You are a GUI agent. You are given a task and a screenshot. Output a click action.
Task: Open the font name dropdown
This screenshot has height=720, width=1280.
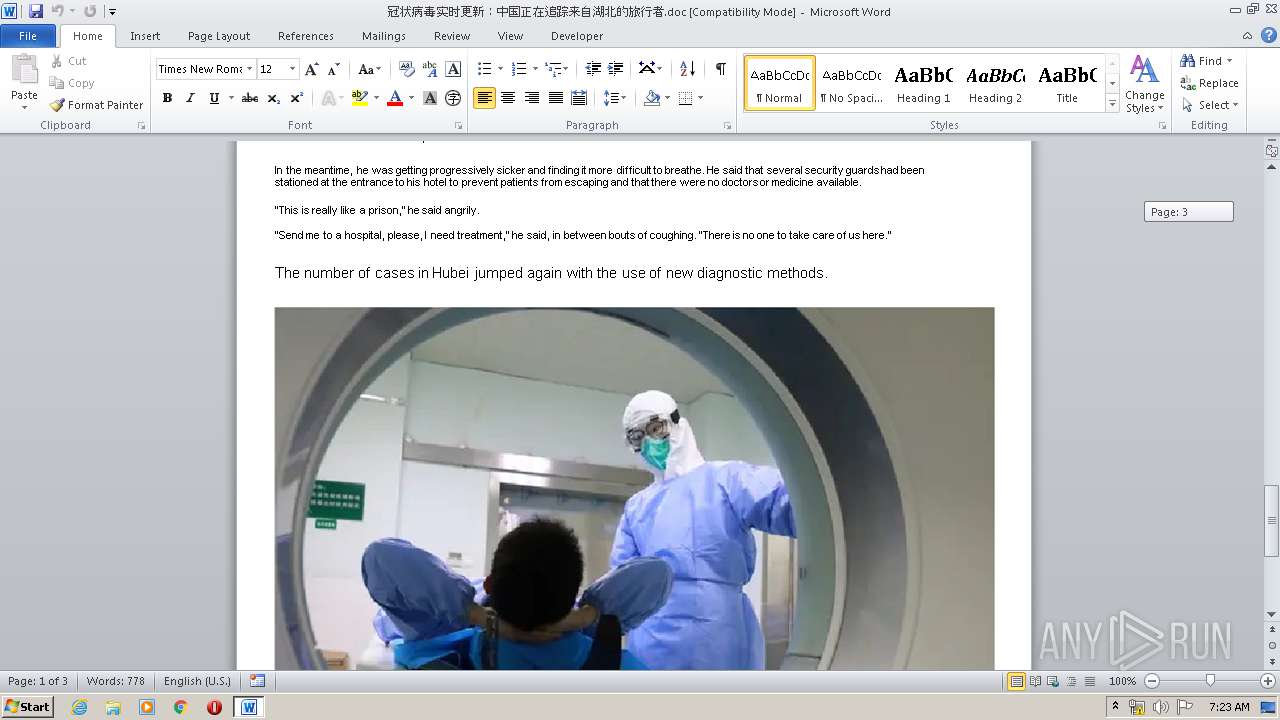[249, 69]
